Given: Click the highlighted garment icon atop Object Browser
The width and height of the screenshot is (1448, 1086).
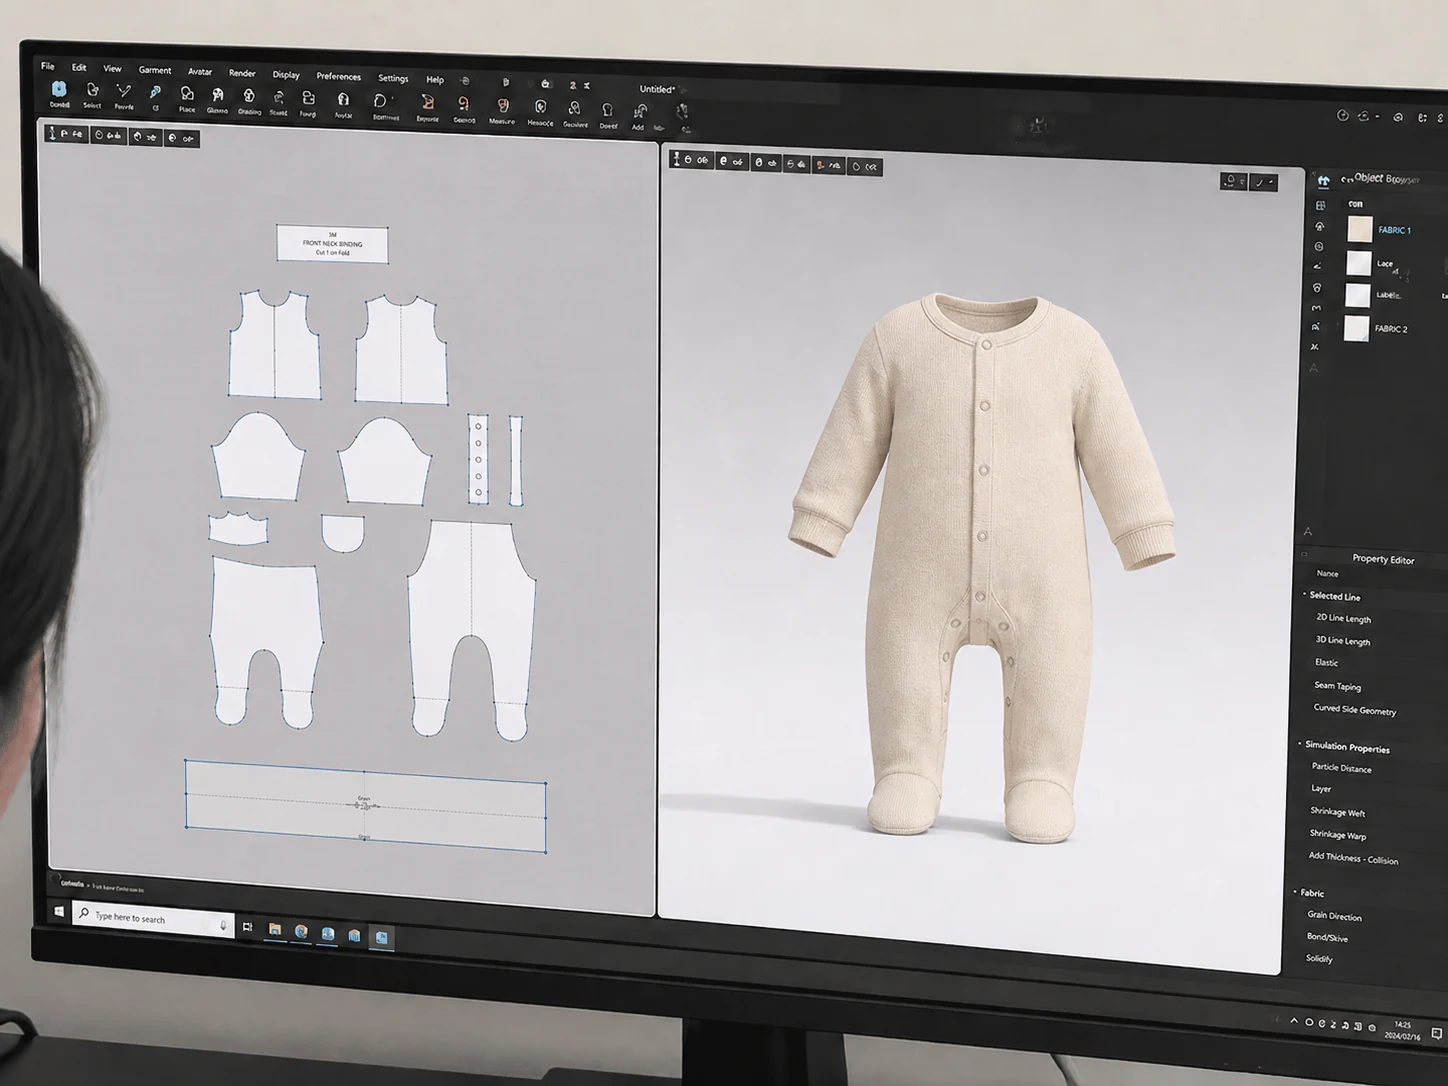Looking at the screenshot, I should tap(1323, 181).
